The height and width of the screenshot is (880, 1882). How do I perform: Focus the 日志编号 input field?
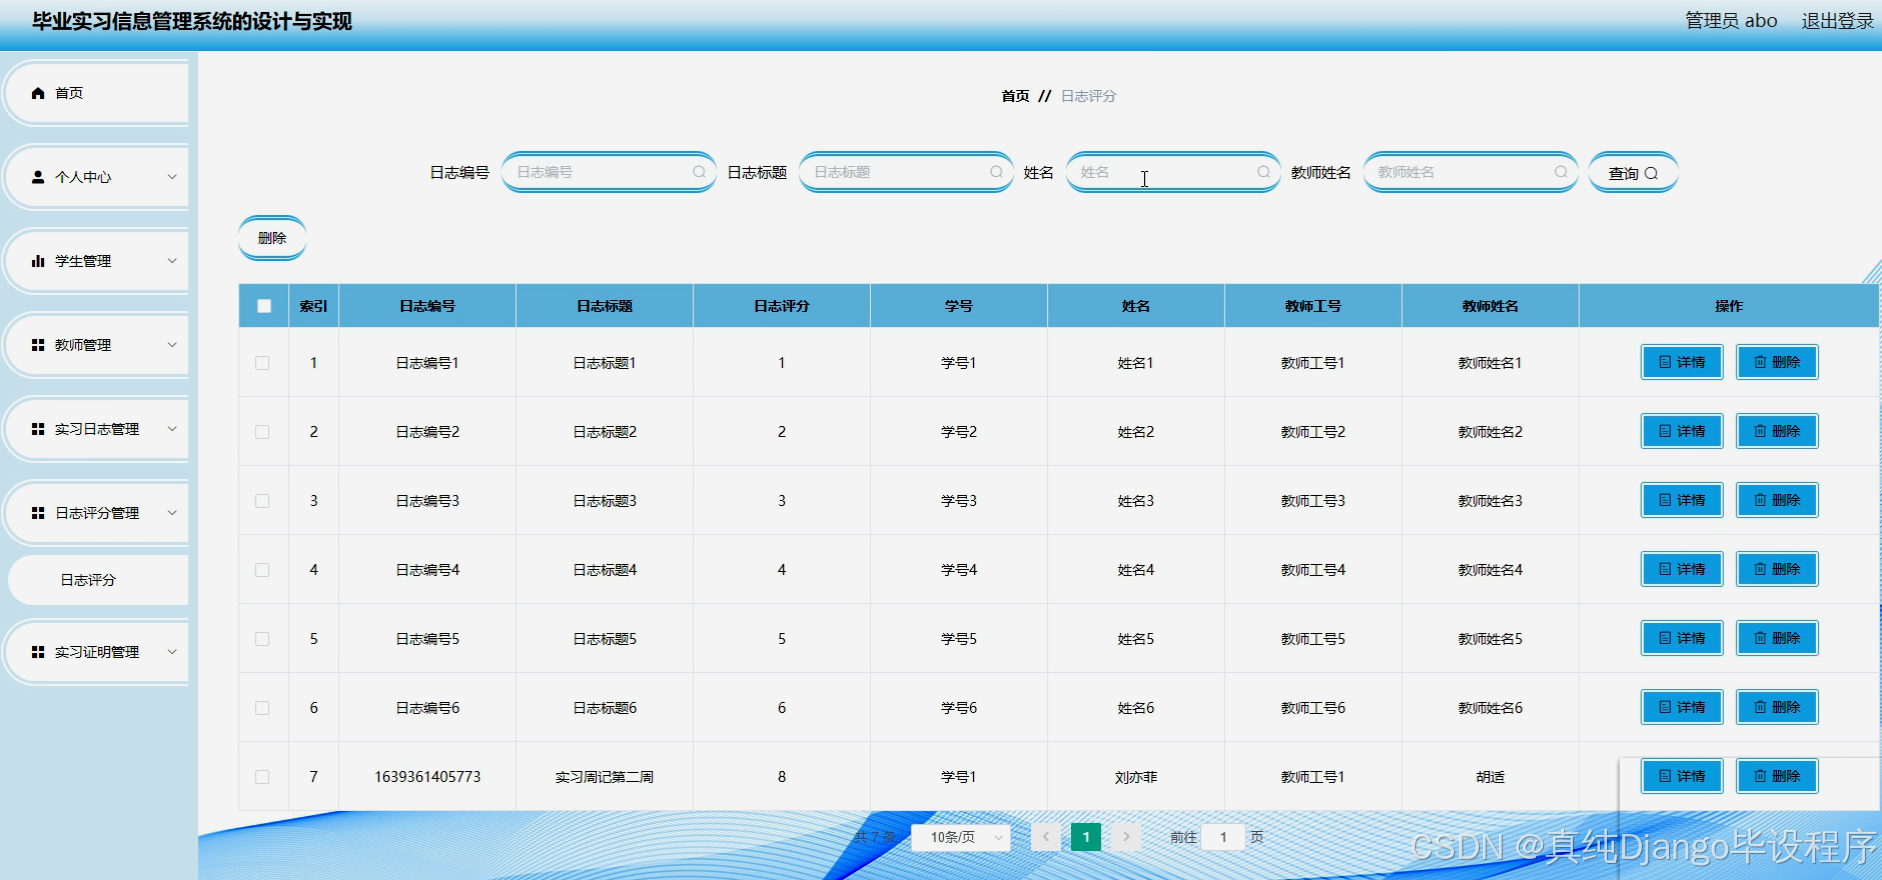click(608, 172)
